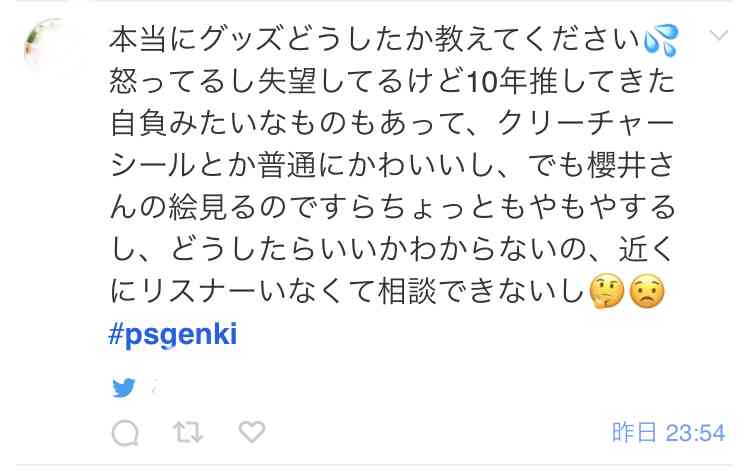Open the tweet author's profile avatar
Screen dimensions: 750x473
pyautogui.click(x=50, y=45)
